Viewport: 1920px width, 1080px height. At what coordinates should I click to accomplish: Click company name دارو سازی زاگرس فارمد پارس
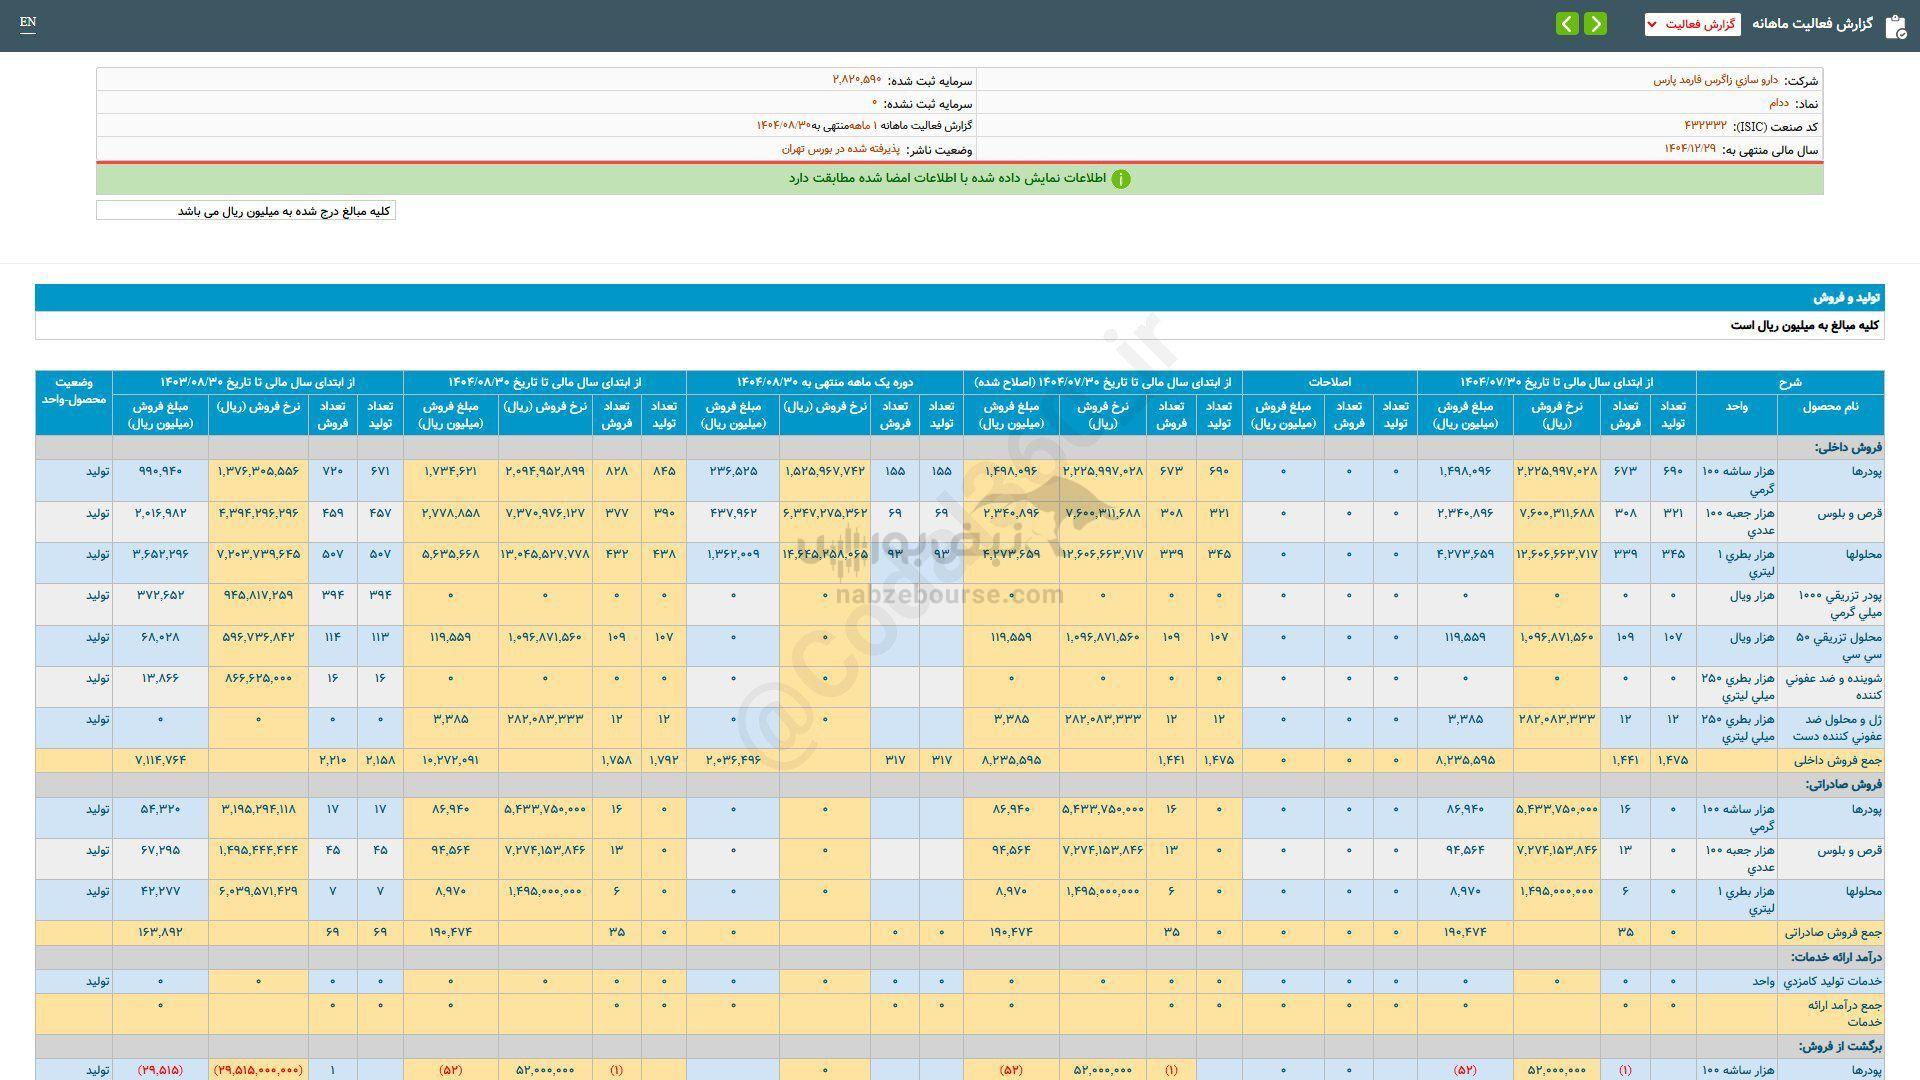(x=1715, y=80)
